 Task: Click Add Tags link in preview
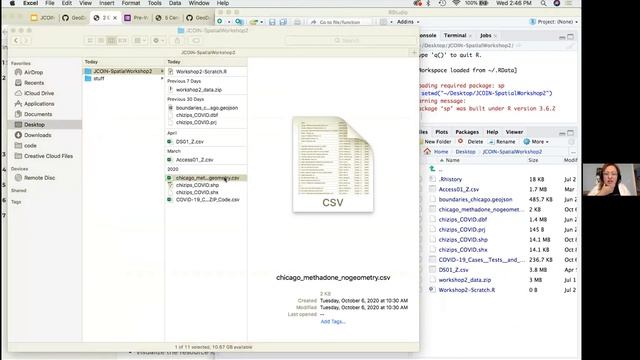(333, 322)
